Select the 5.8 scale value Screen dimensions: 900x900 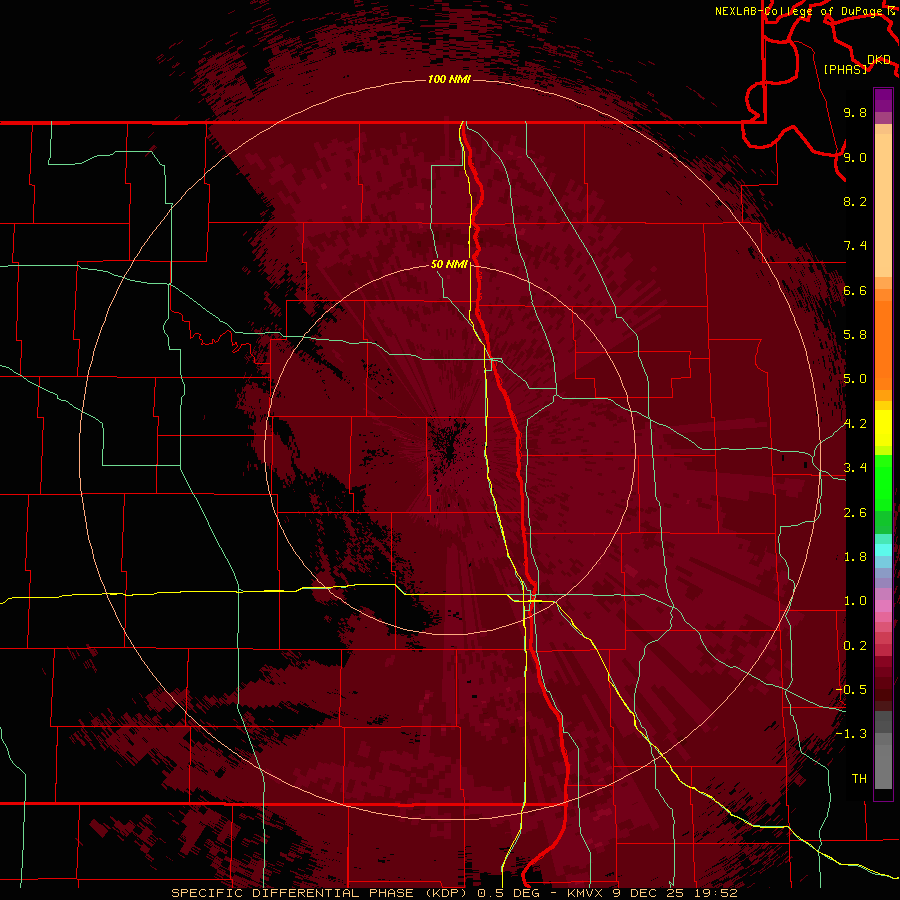[855, 335]
